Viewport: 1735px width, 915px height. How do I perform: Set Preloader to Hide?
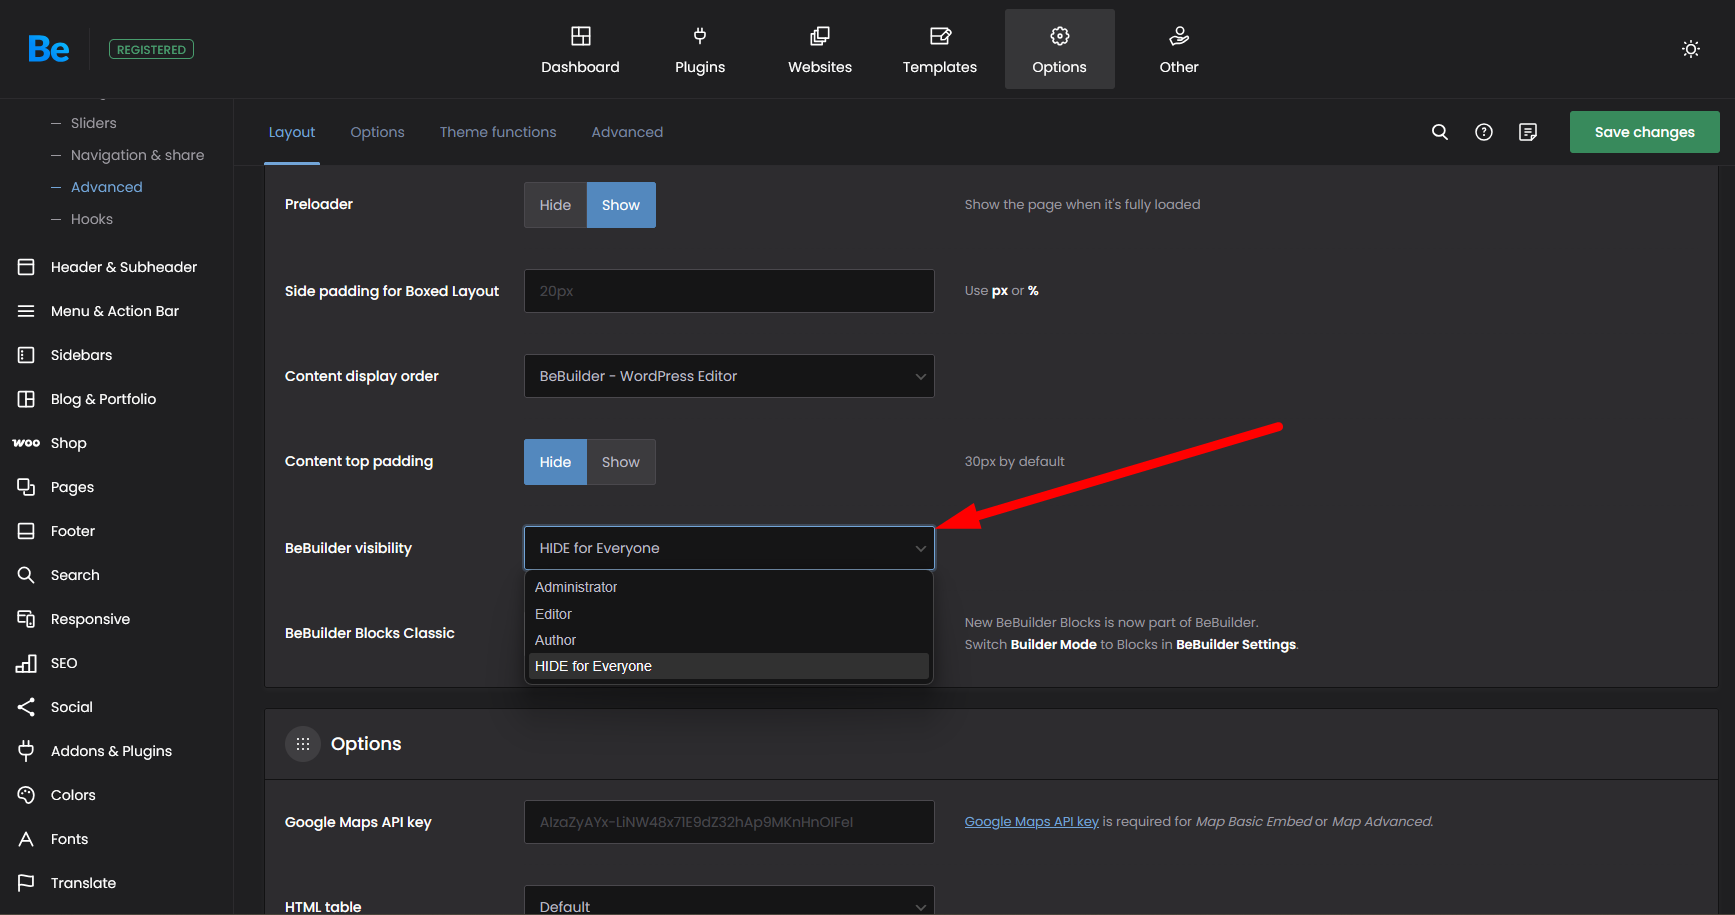pos(555,205)
